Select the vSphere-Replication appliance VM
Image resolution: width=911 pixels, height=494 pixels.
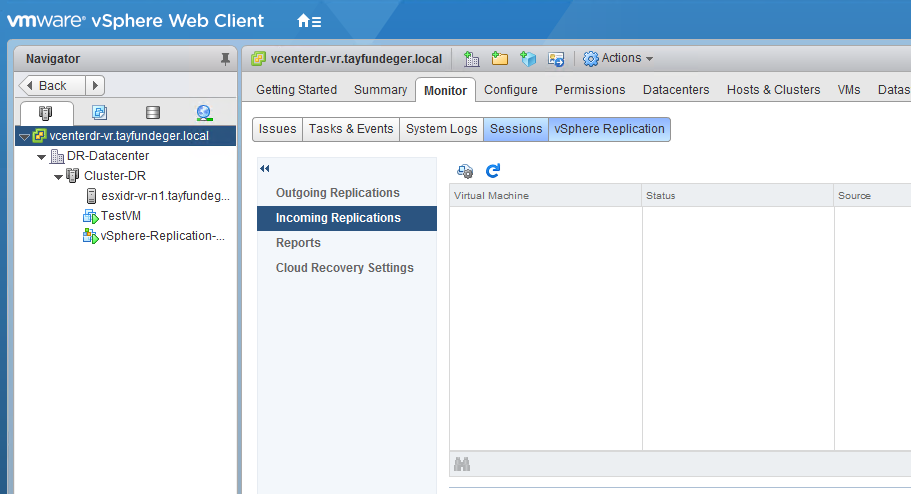[163, 235]
